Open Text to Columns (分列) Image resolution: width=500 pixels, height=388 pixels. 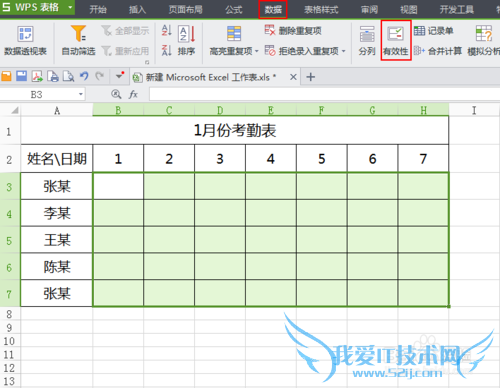(367, 41)
